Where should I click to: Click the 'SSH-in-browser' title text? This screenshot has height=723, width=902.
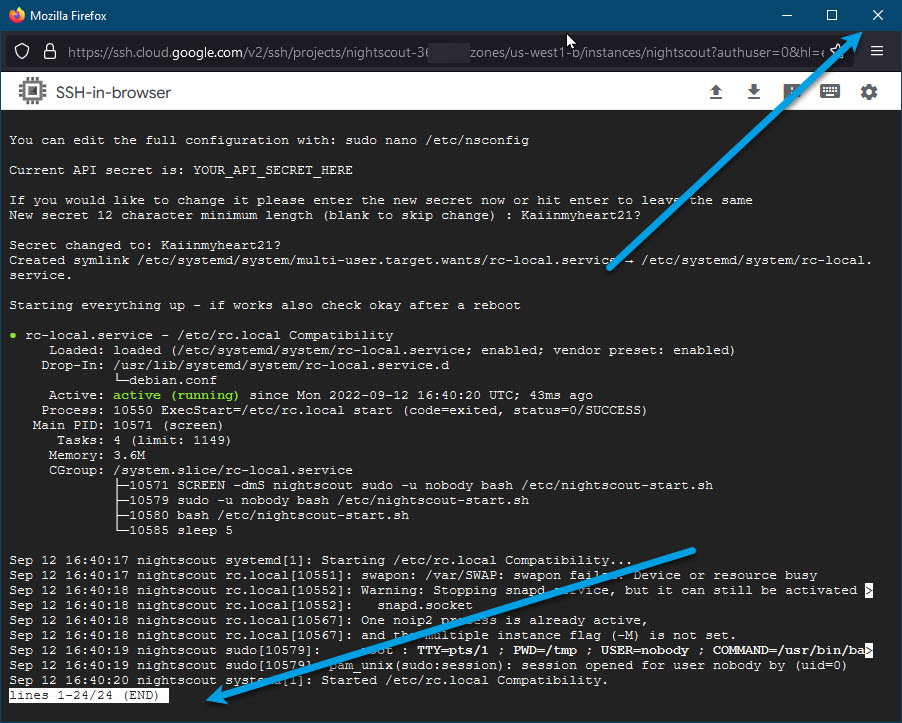[114, 92]
